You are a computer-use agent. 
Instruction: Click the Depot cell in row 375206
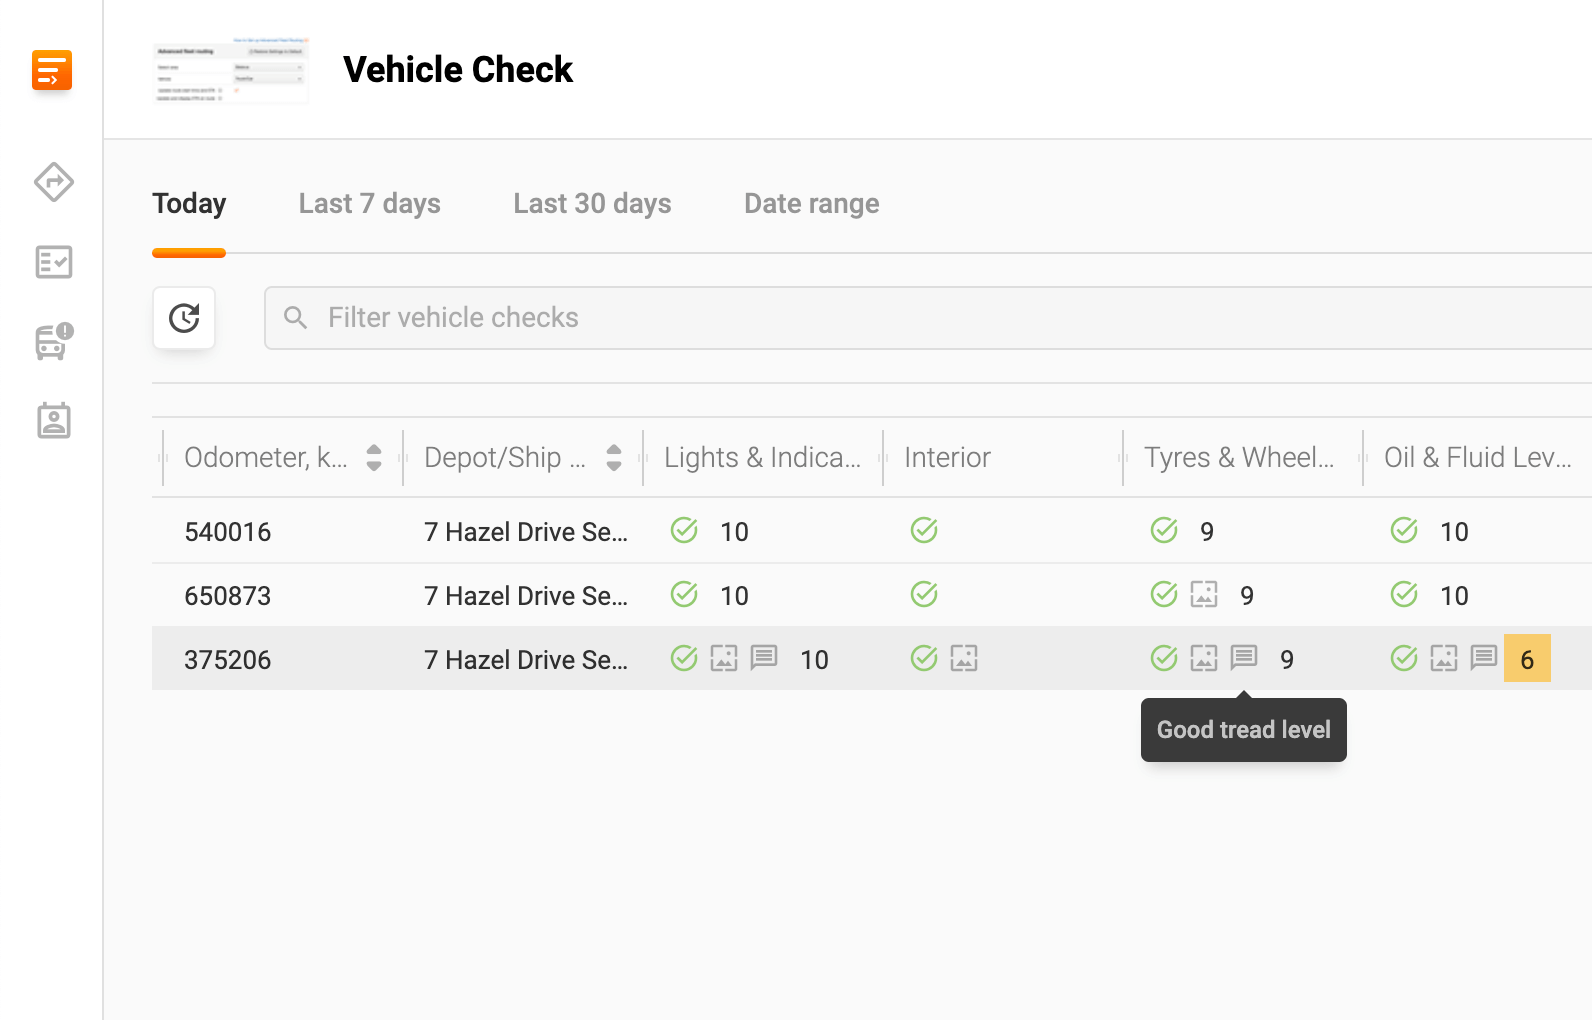coord(526,660)
